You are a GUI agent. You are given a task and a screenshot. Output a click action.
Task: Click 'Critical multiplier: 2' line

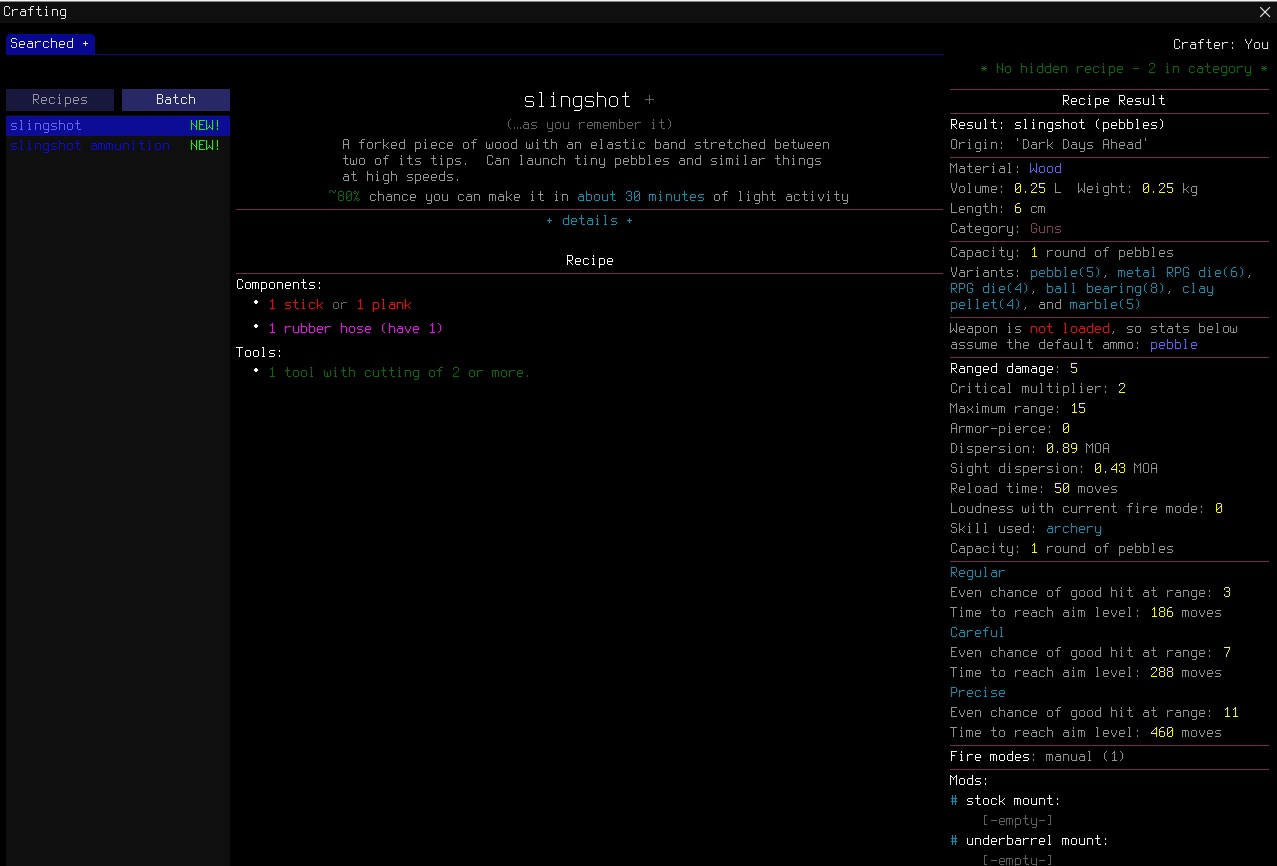[1038, 389]
